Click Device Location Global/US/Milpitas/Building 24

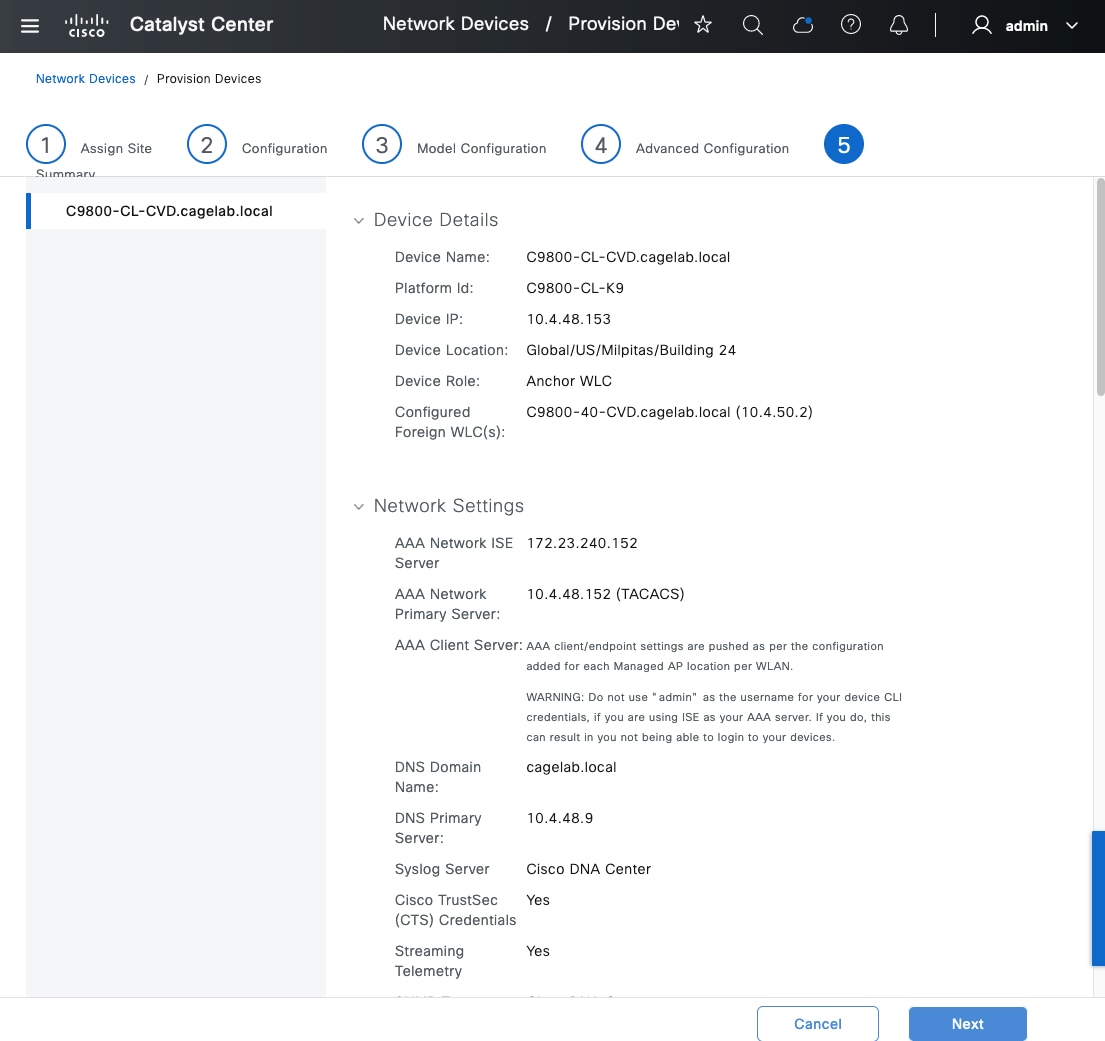631,350
